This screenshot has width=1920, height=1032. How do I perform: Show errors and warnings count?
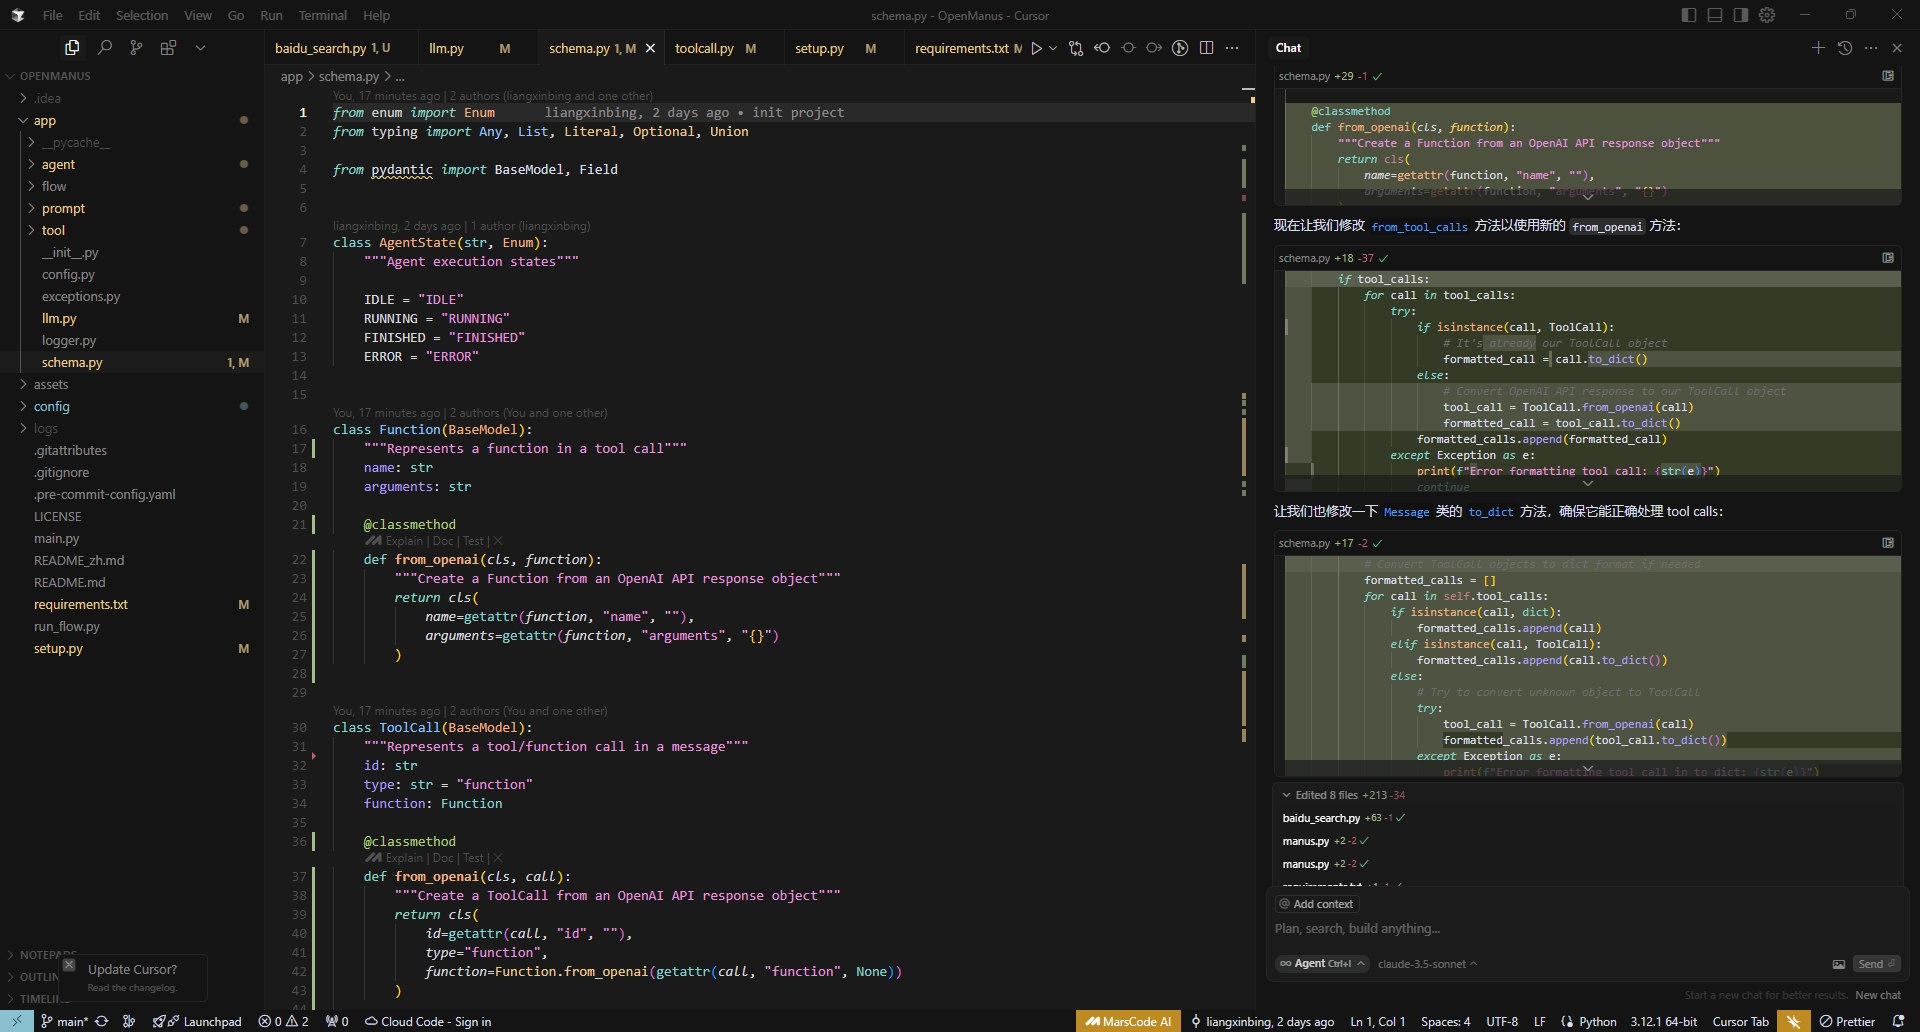(284, 1021)
